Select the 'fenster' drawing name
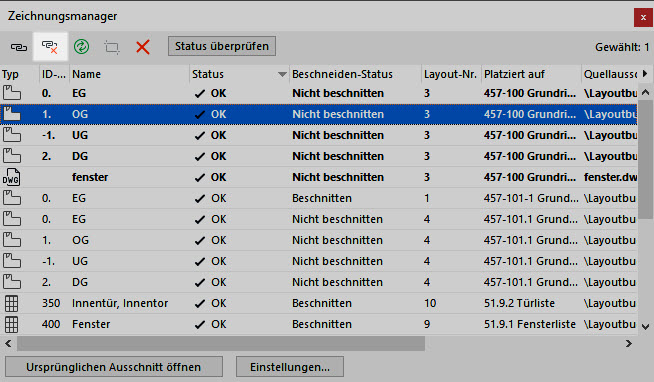This screenshot has height=382, width=654. (90, 177)
